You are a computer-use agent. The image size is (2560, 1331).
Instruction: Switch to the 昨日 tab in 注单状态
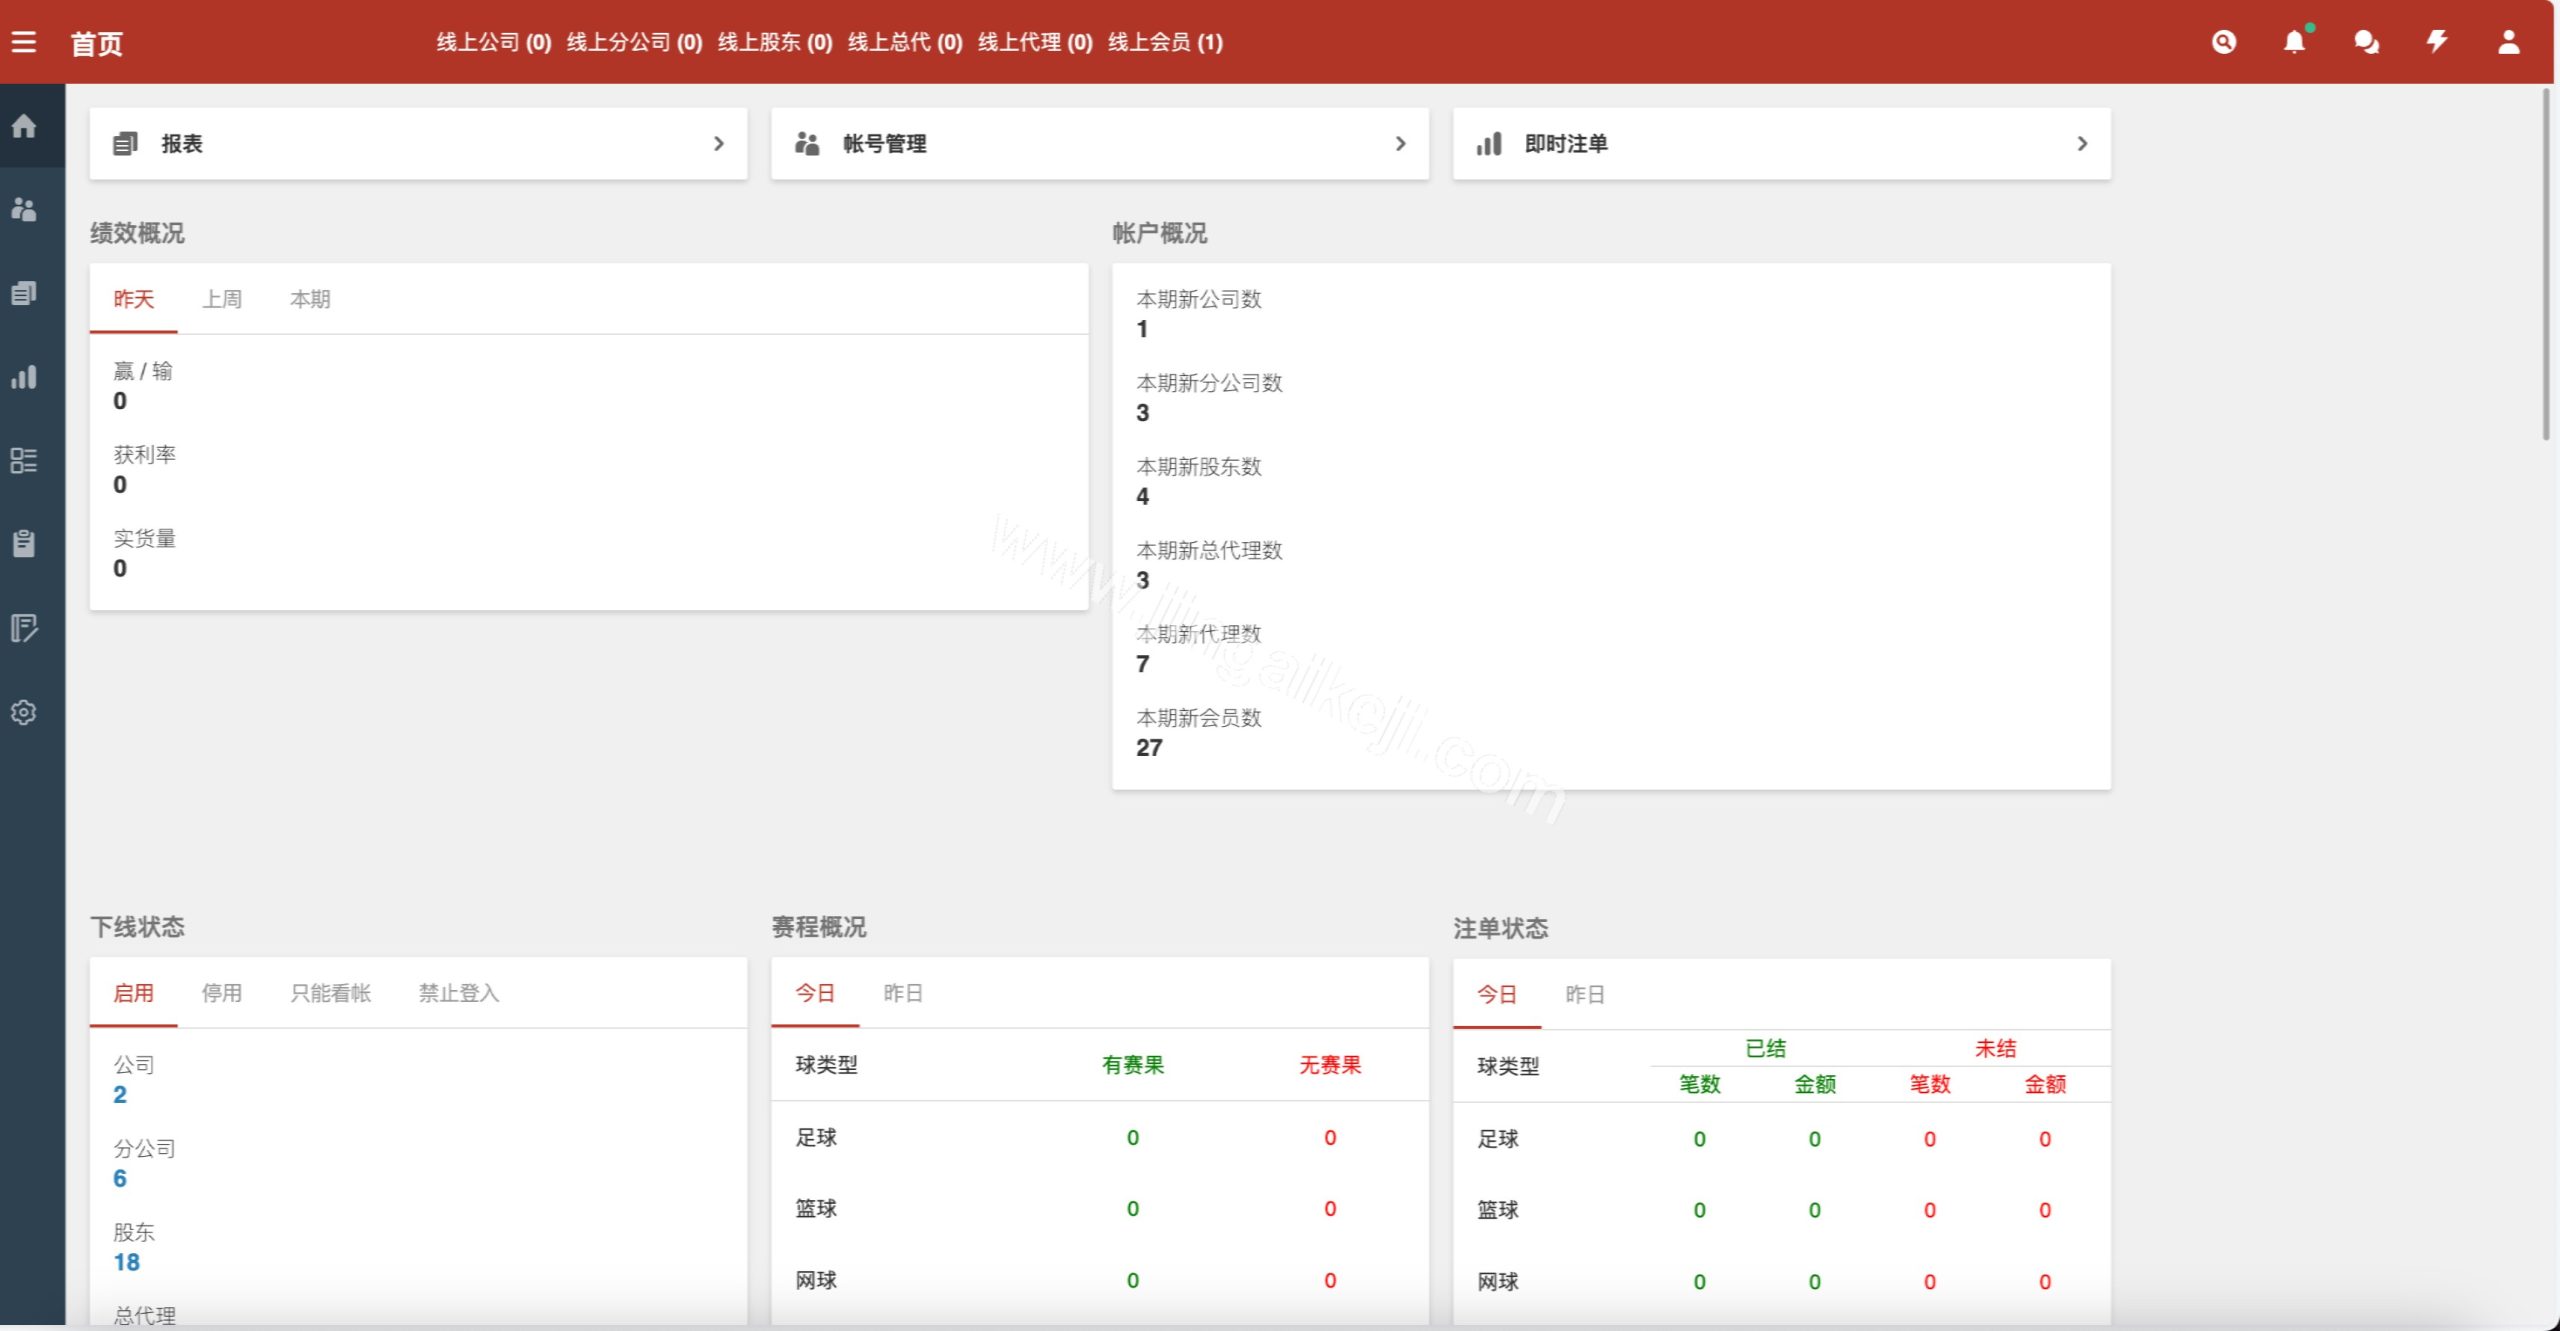tap(1585, 994)
